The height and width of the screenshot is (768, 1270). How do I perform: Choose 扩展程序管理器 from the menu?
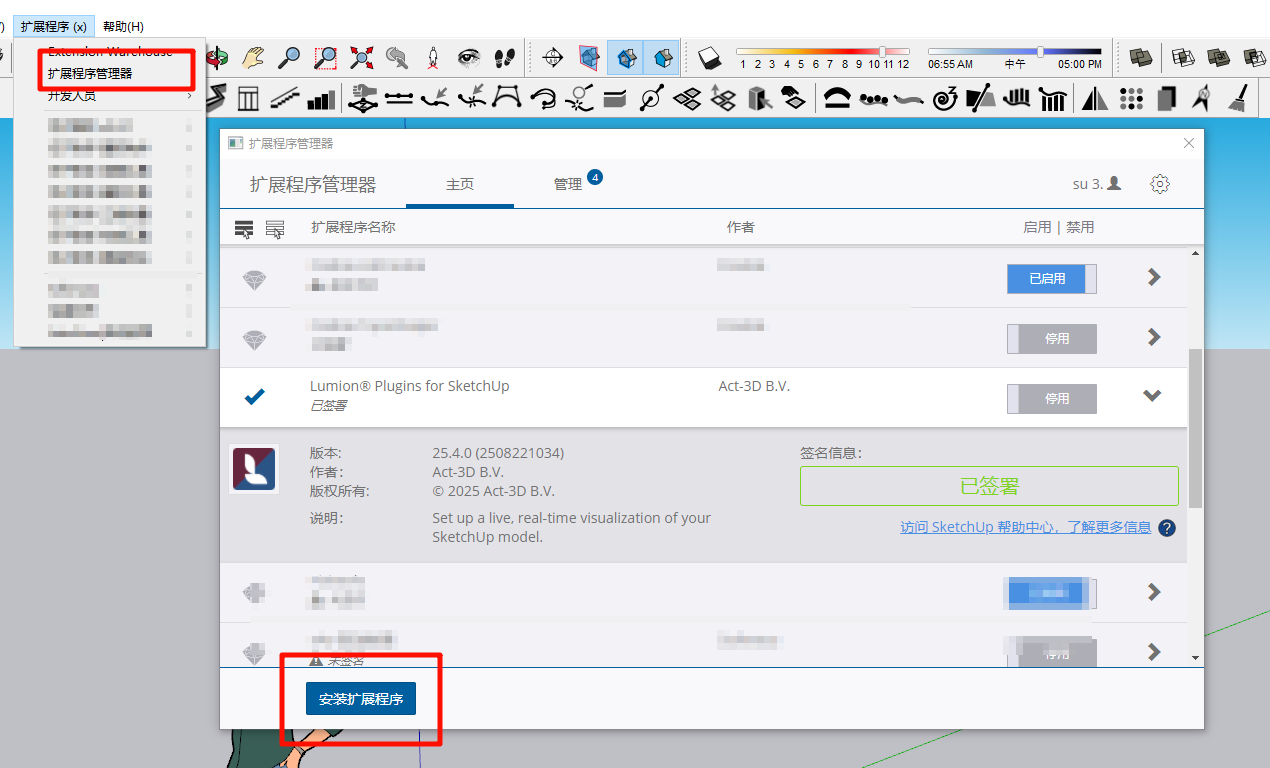(90, 74)
